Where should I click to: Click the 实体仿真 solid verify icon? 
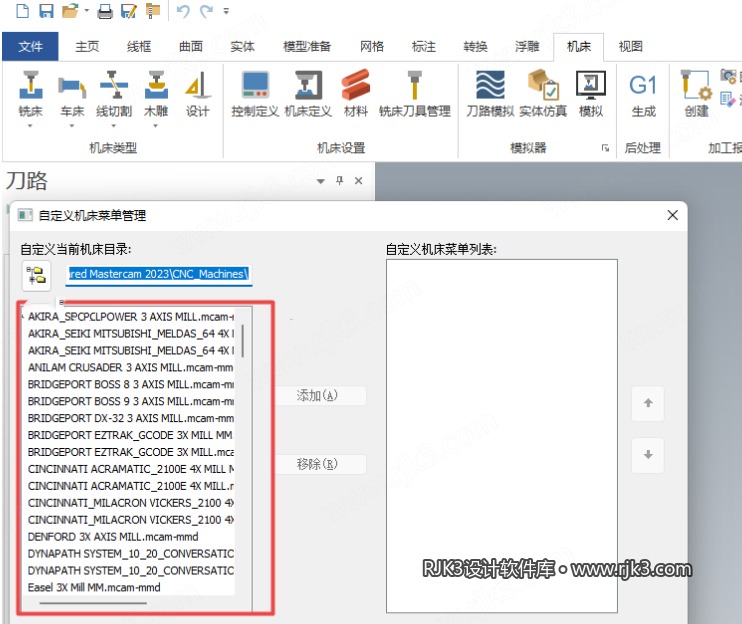pyautogui.click(x=543, y=94)
